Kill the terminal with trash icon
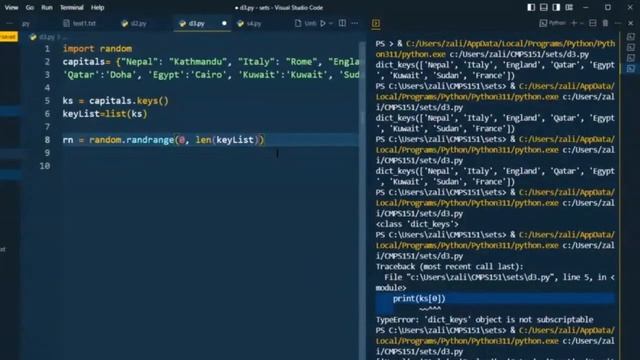640x360 pixels. coord(605,23)
